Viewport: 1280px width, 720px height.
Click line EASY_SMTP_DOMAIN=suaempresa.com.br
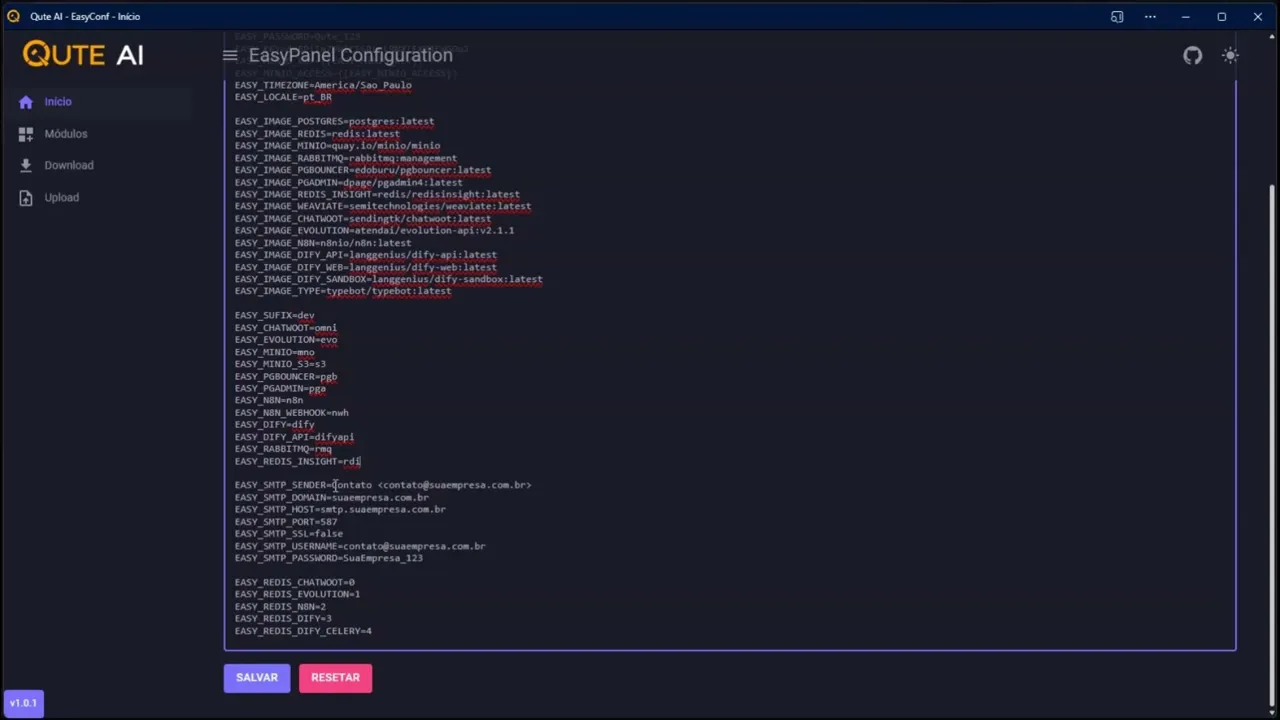point(332,497)
